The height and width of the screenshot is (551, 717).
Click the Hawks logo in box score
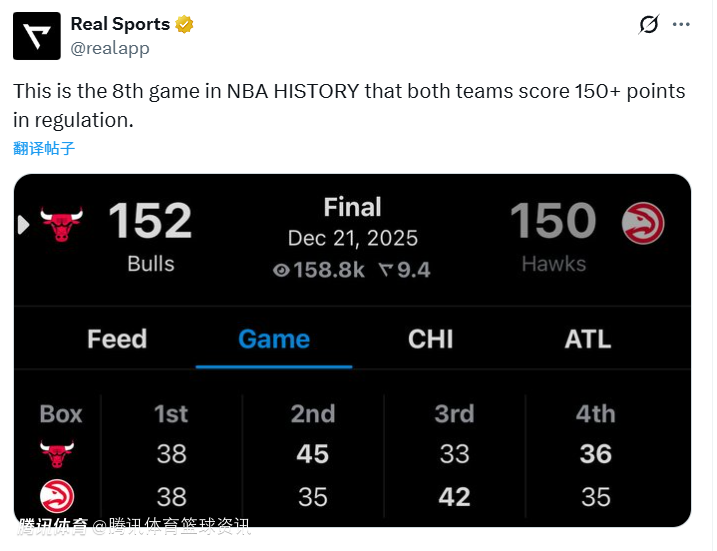[x=58, y=496]
